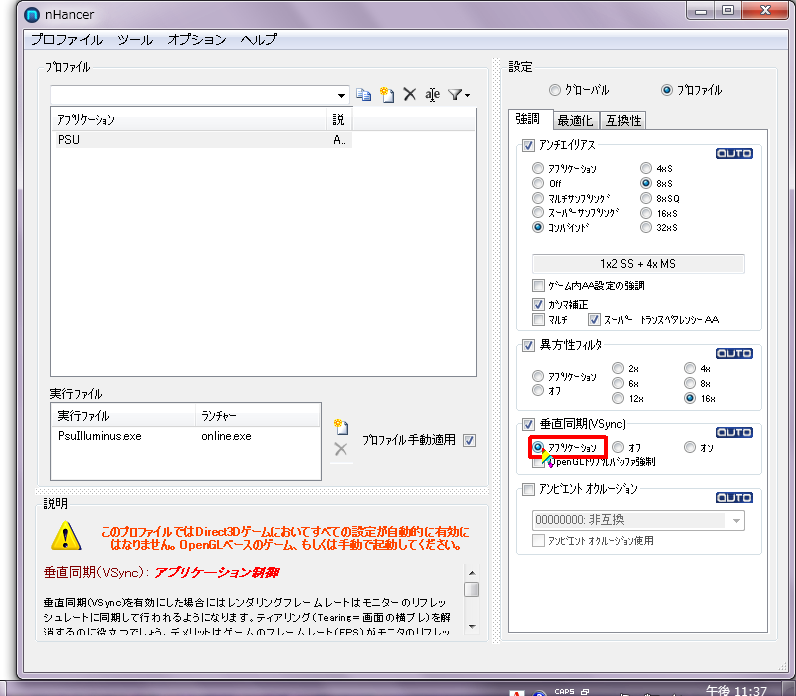Image resolution: width=796 pixels, height=696 pixels.
Task: Select マルチサンプリング anti-aliasing mode
Action: pyautogui.click(x=538, y=198)
